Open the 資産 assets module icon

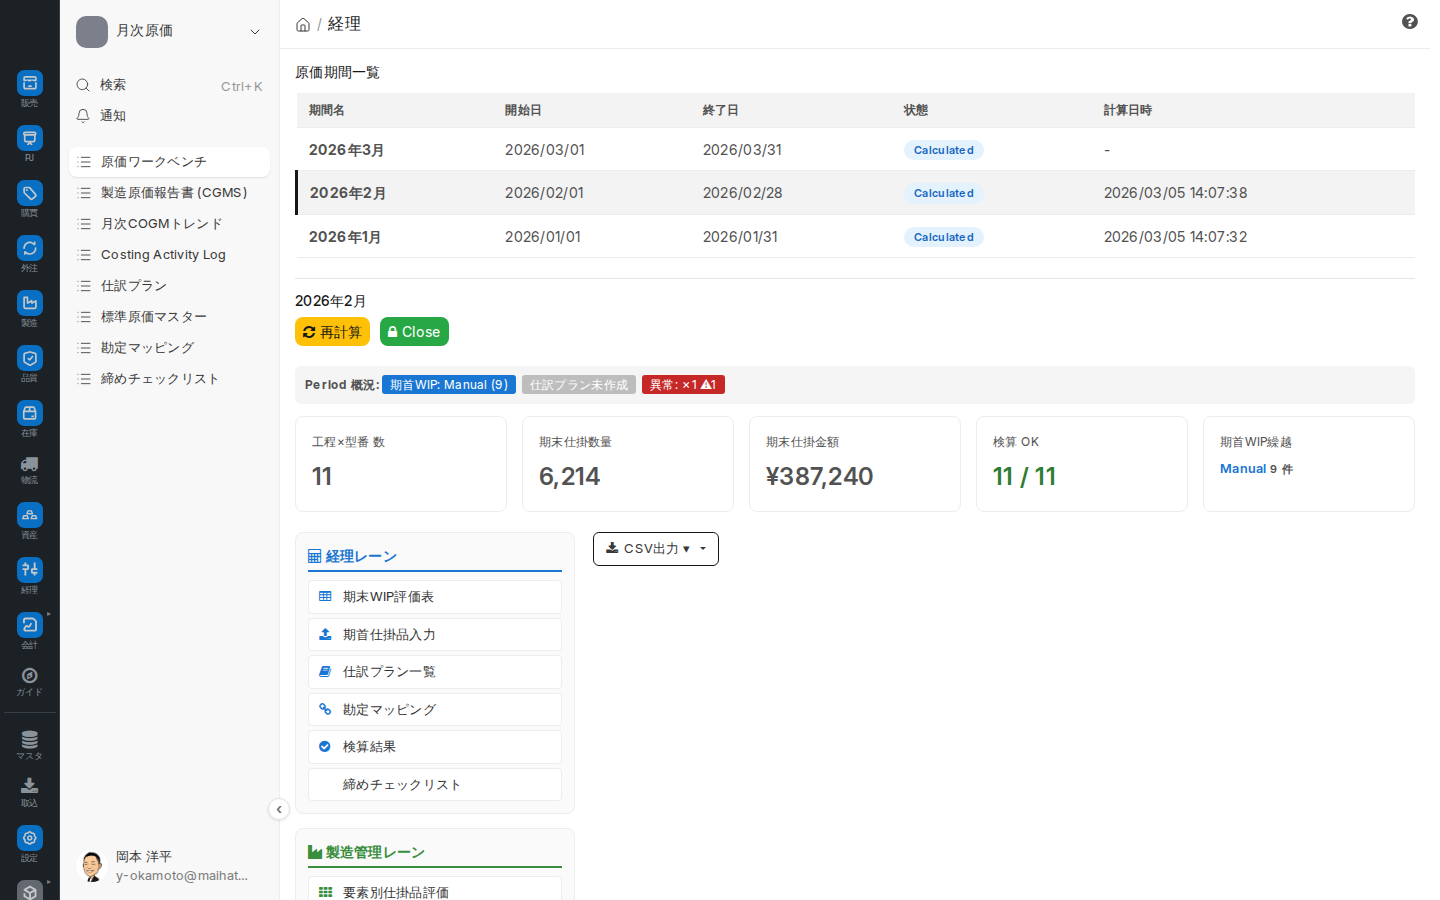tap(30, 515)
